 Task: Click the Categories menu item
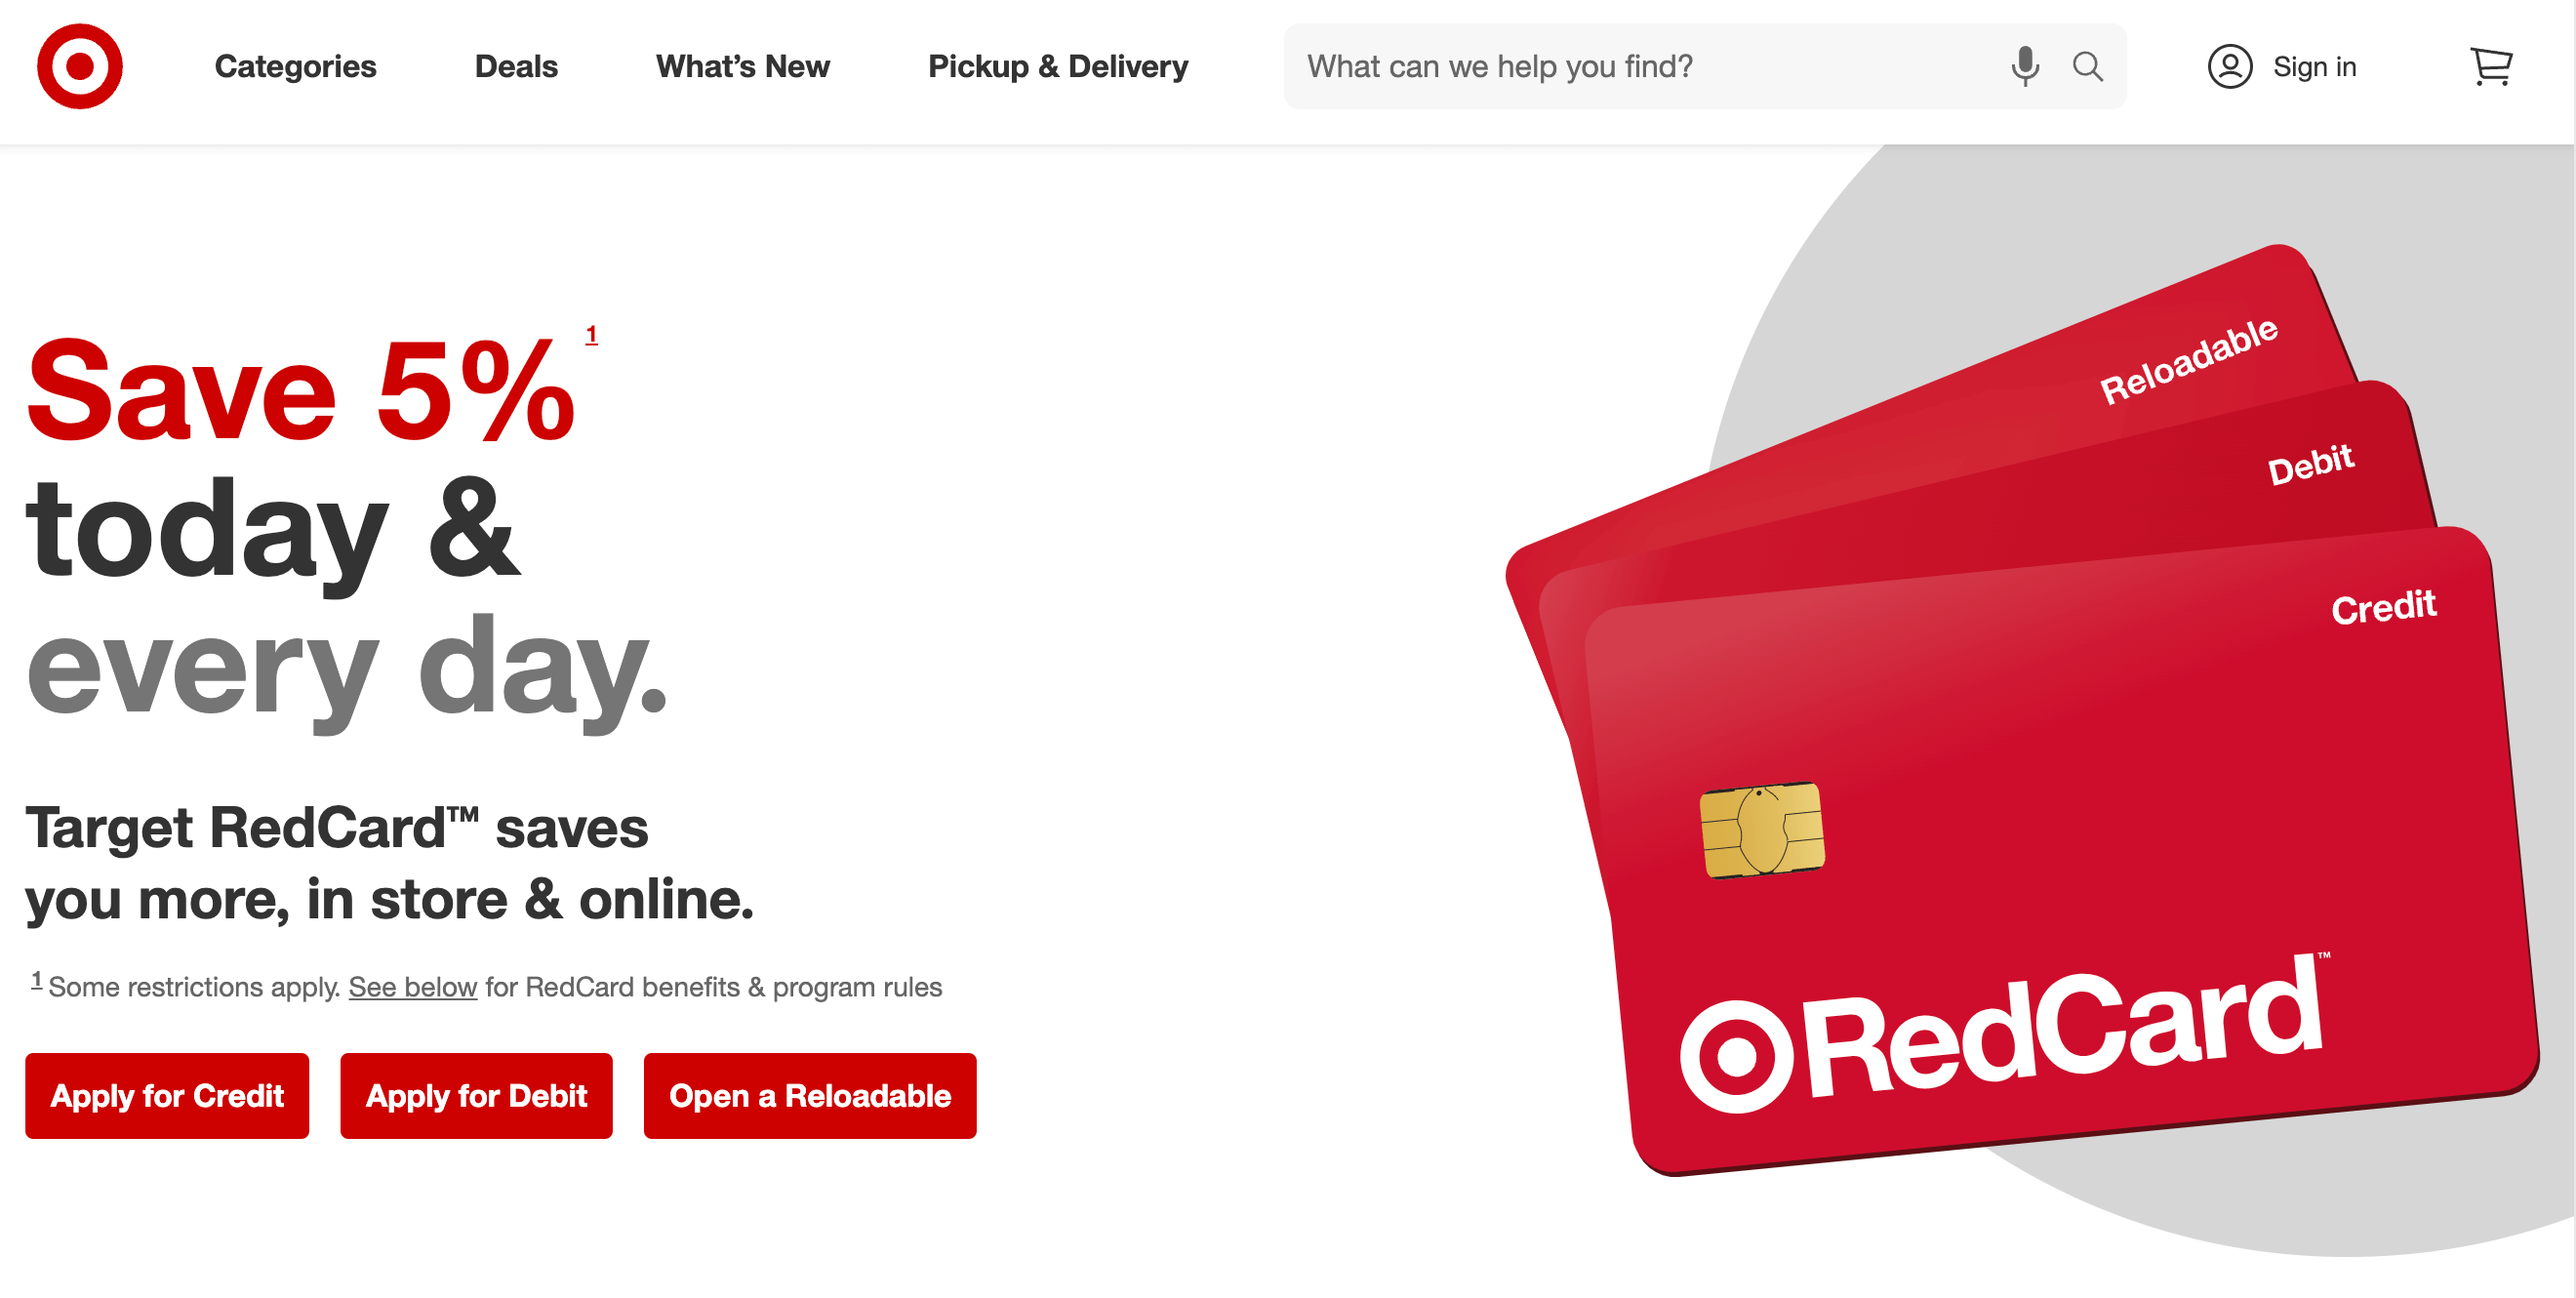coord(295,68)
